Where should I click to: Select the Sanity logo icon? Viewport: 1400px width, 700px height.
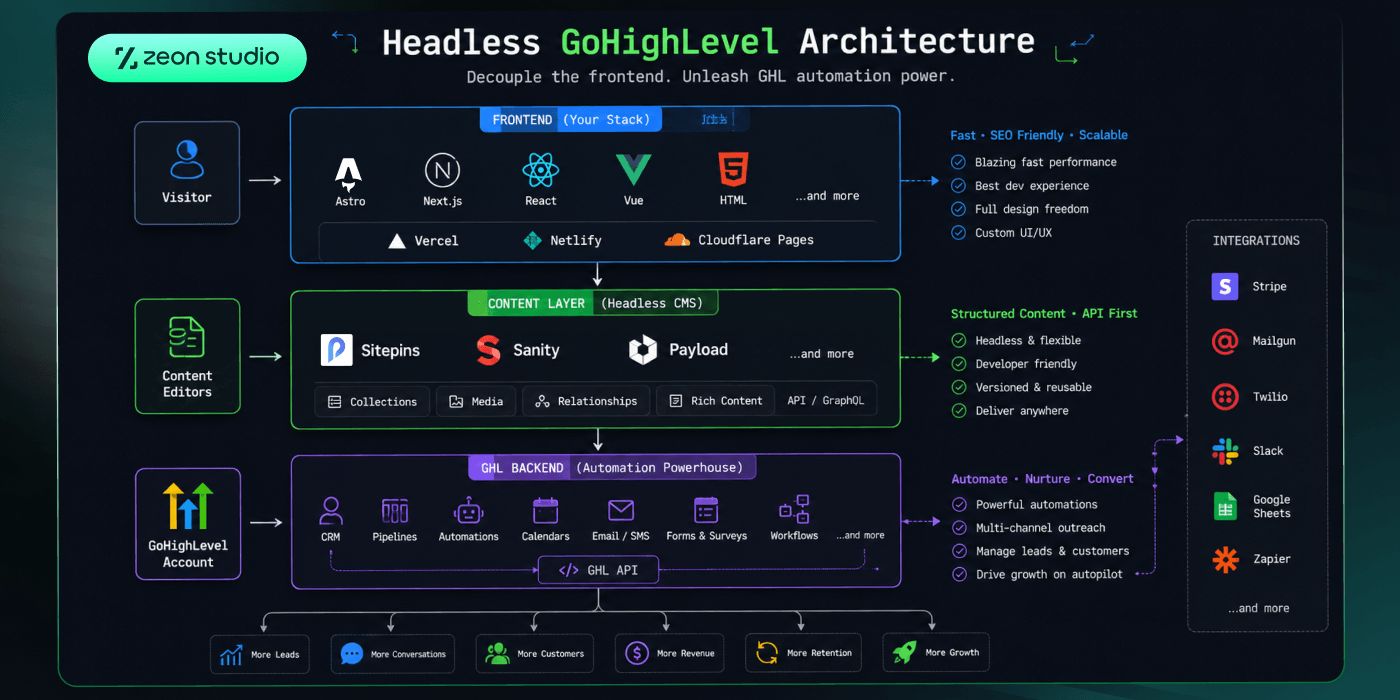coord(488,350)
